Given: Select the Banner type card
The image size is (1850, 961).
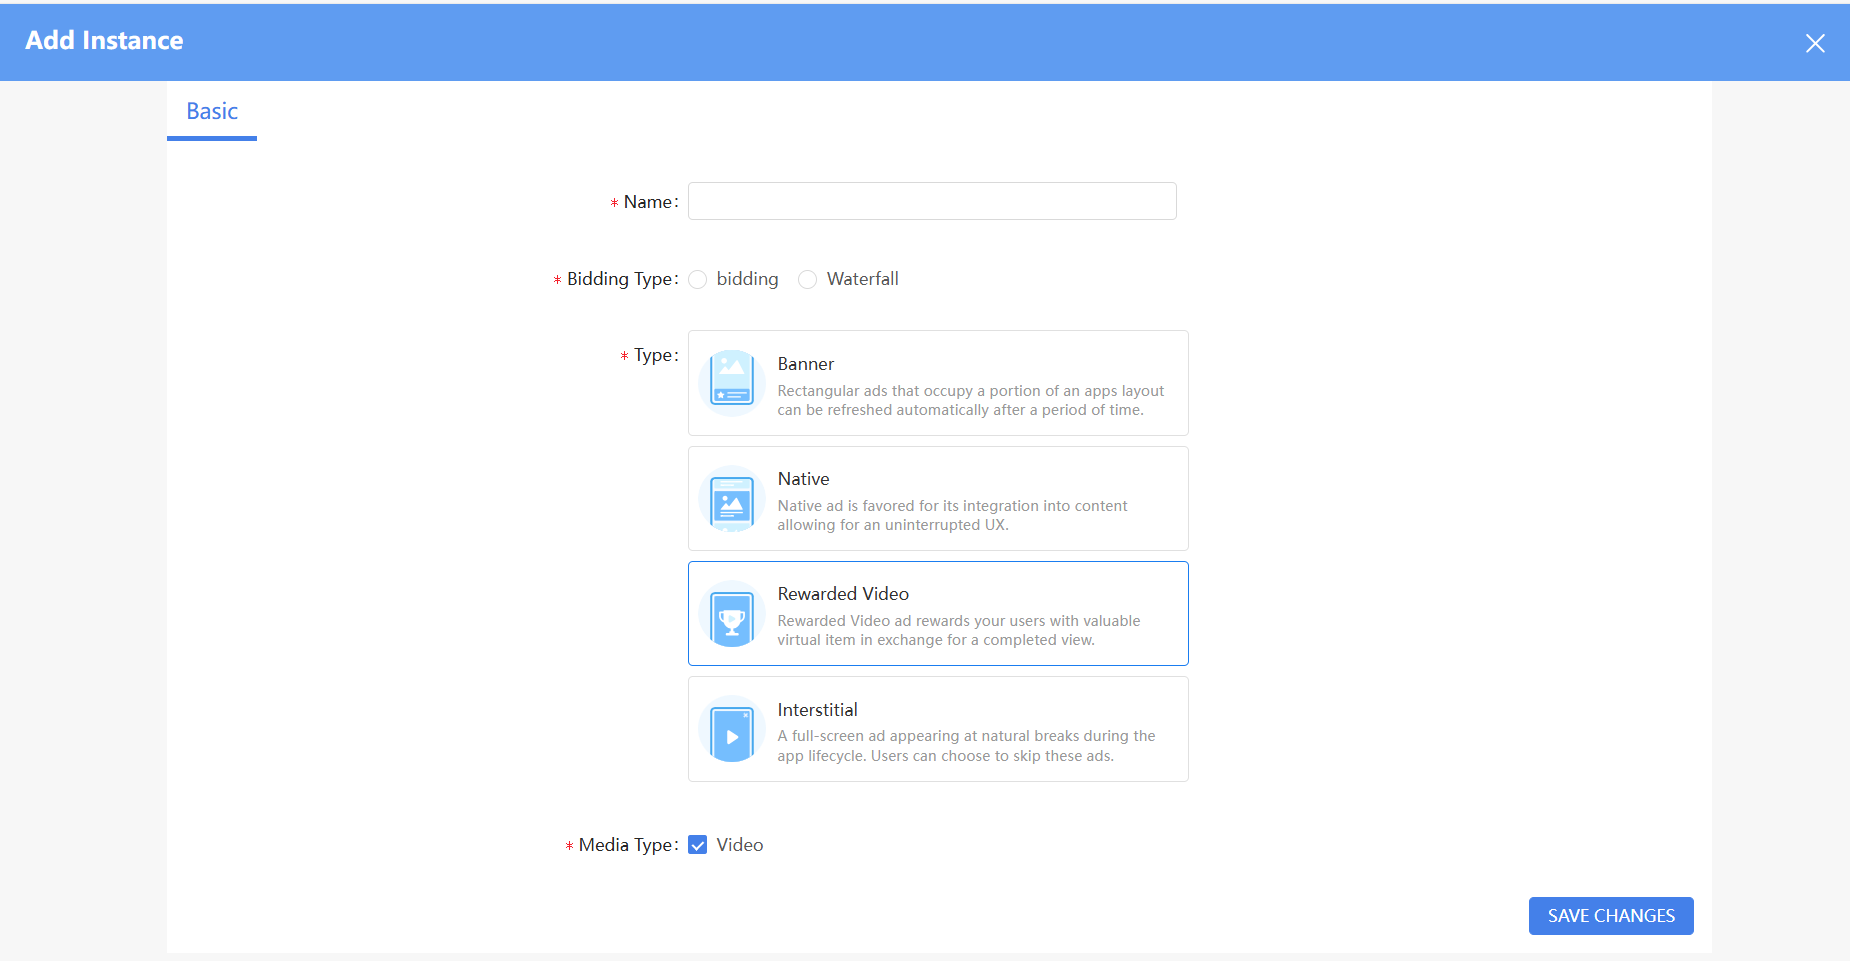Looking at the screenshot, I should 937,383.
